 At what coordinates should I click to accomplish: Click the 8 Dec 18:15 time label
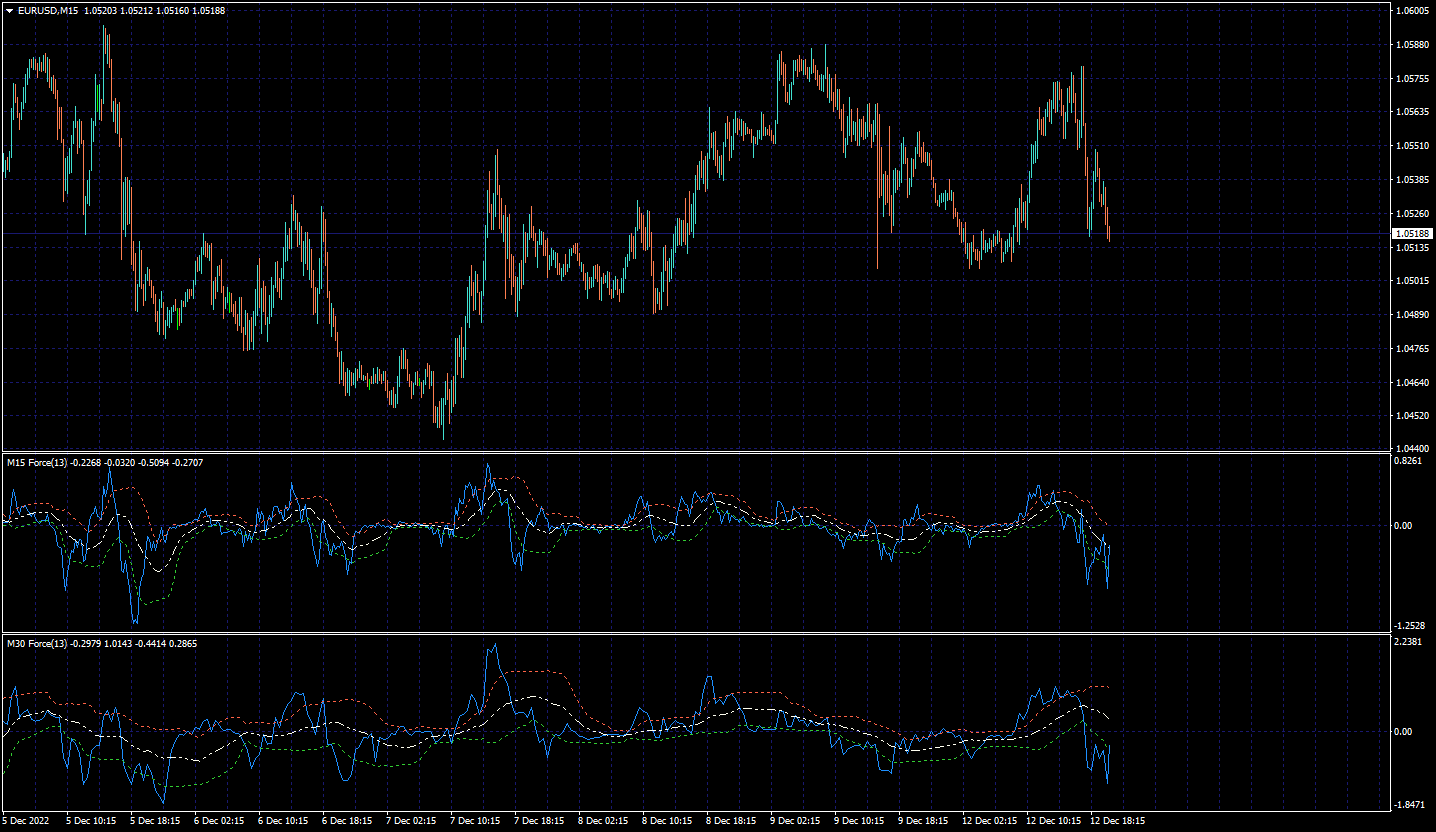pos(733,821)
